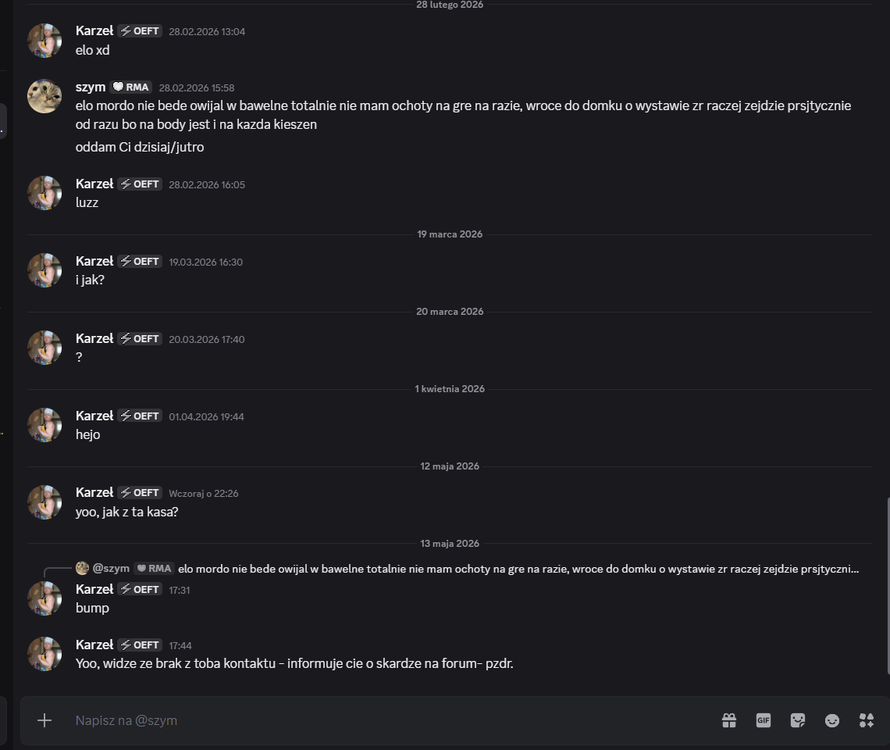Open the GIF picker
The height and width of the screenshot is (750, 890).
click(x=763, y=720)
